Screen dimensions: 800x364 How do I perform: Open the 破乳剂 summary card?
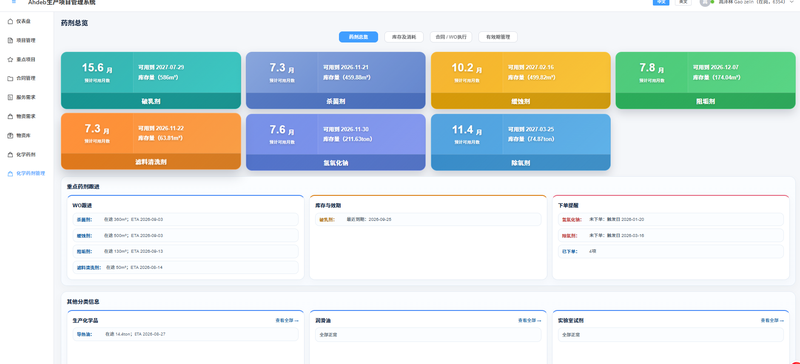pos(151,80)
